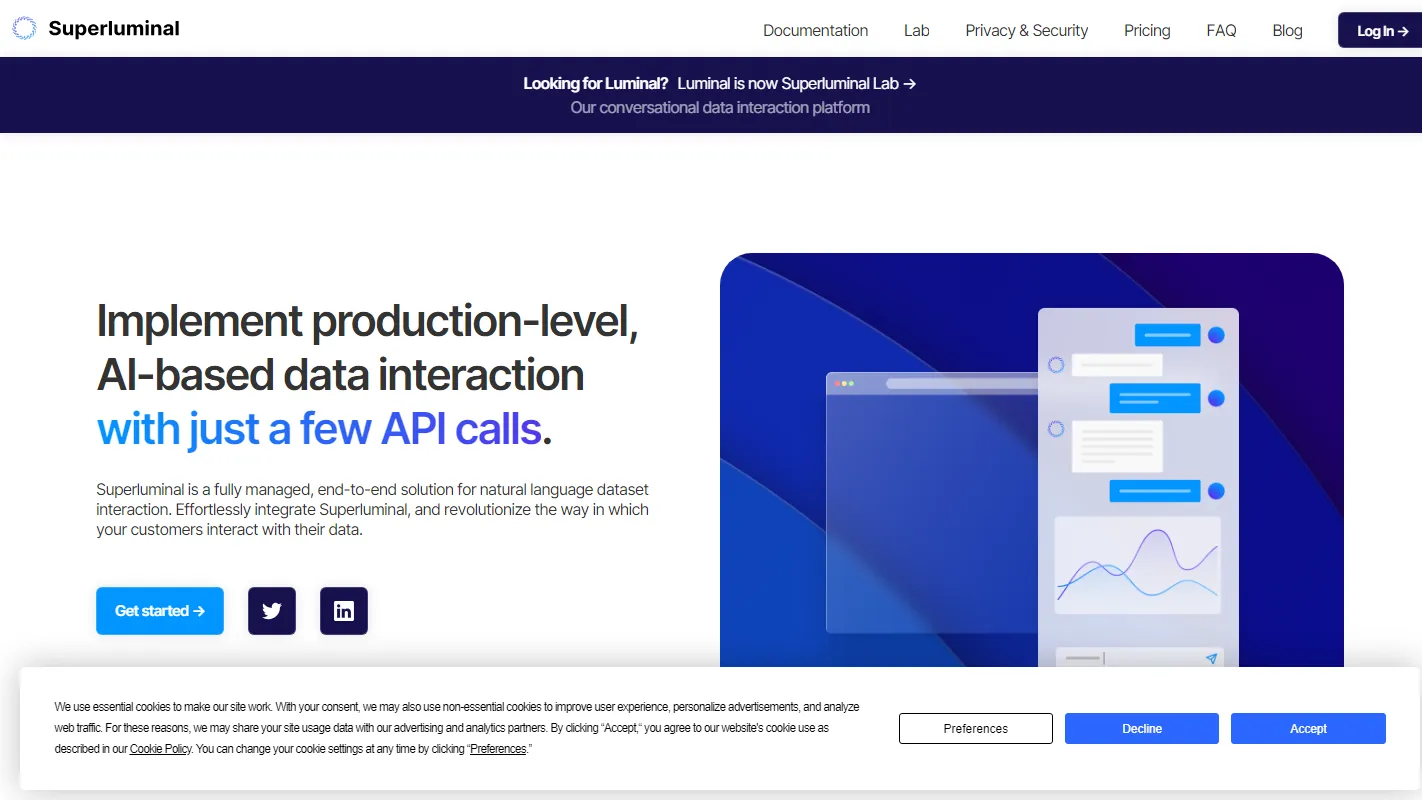Visit the Blog from navigation
The height and width of the screenshot is (800, 1422).
click(1287, 30)
